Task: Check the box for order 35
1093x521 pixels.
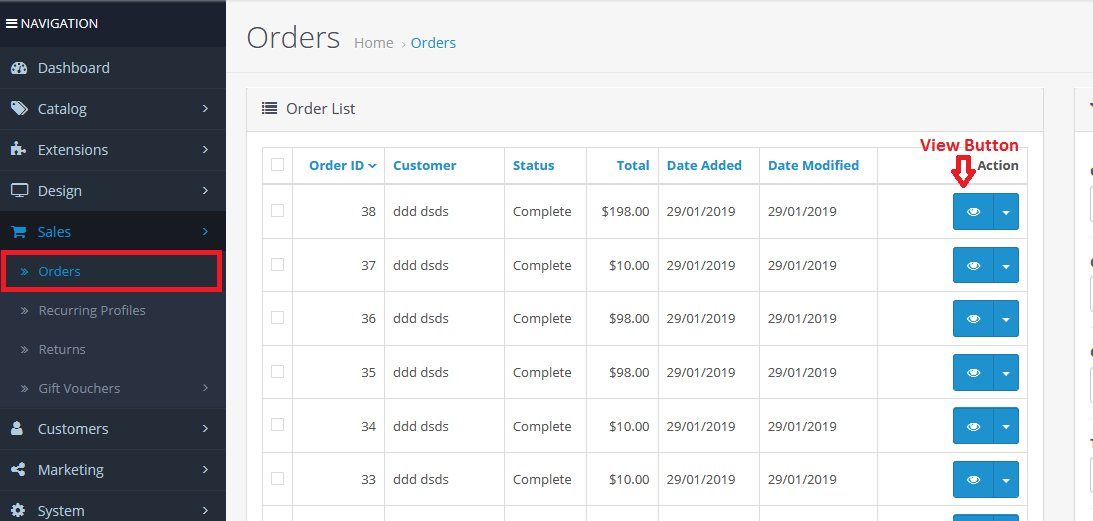Action: (x=277, y=372)
